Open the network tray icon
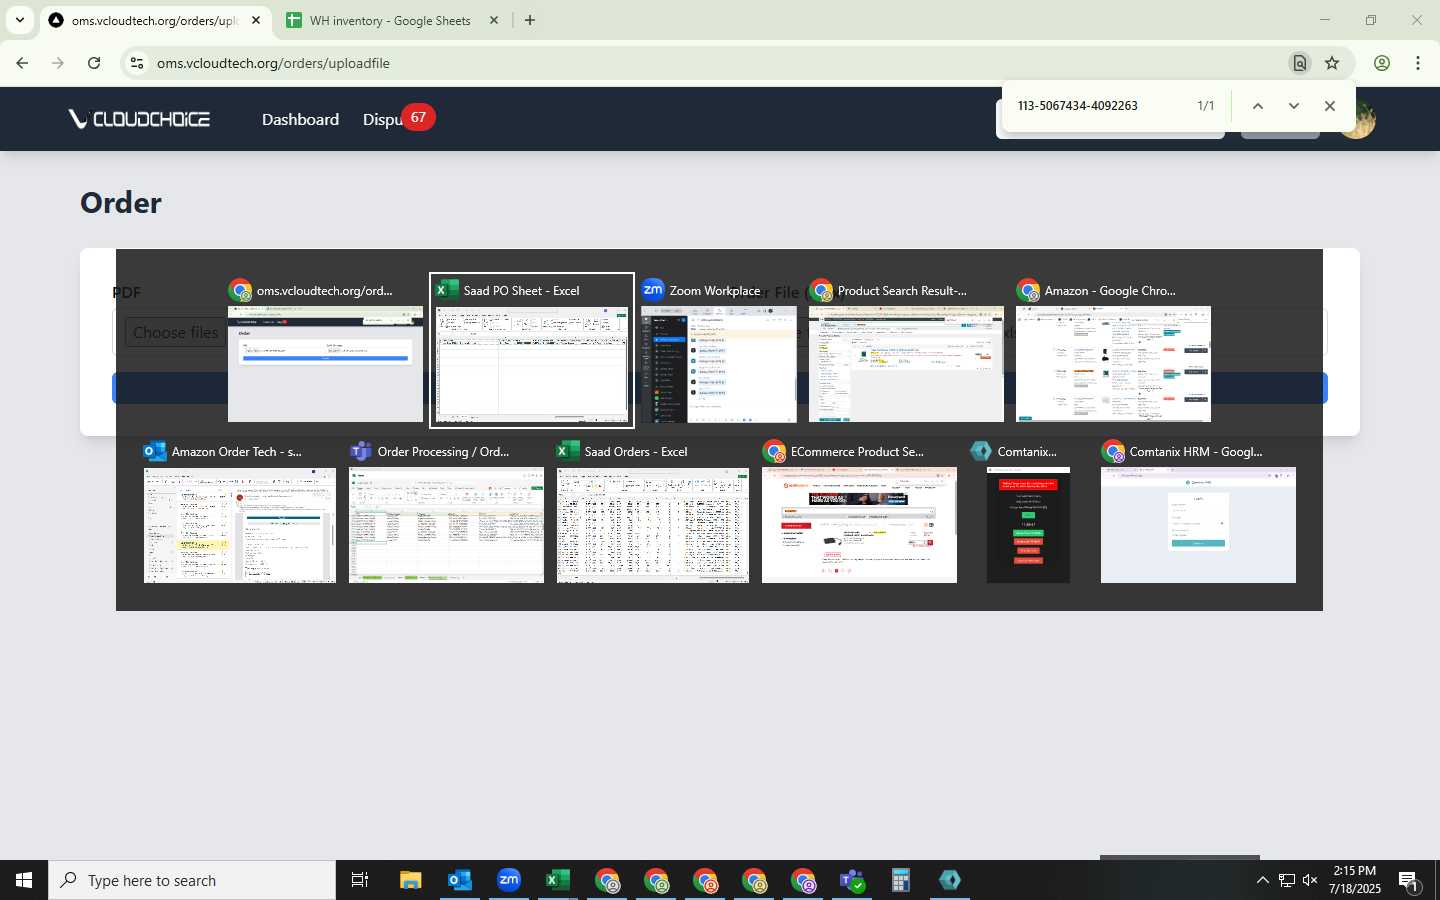Viewport: 1440px width, 900px height. 1287,880
